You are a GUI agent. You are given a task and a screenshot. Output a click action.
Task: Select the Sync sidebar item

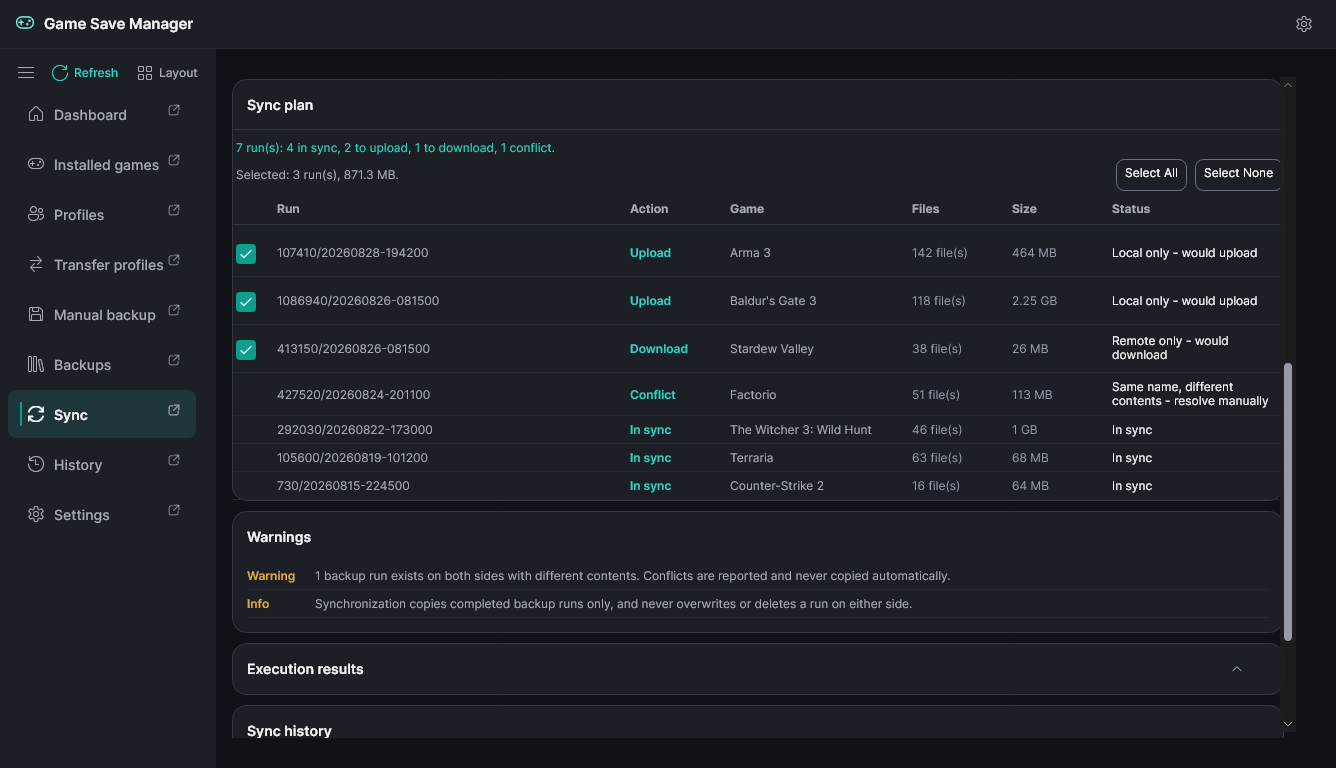click(101, 414)
